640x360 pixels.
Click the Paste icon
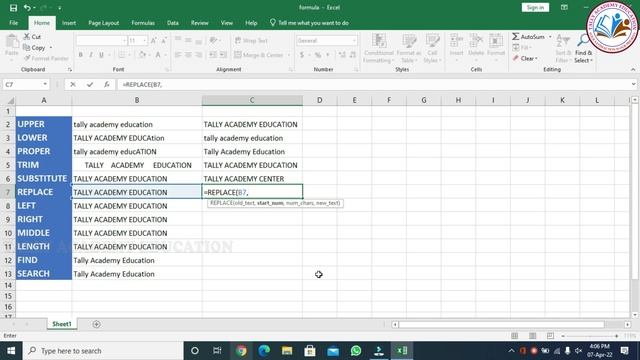click(x=12, y=42)
